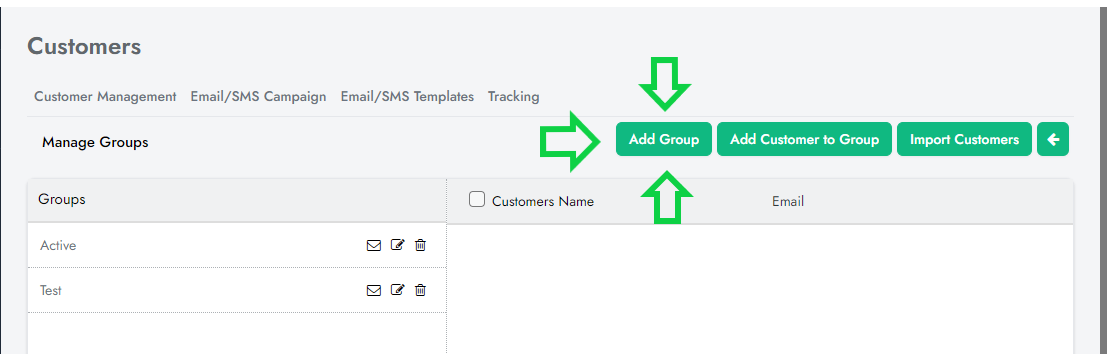Go to the Tracking tab

(513, 97)
